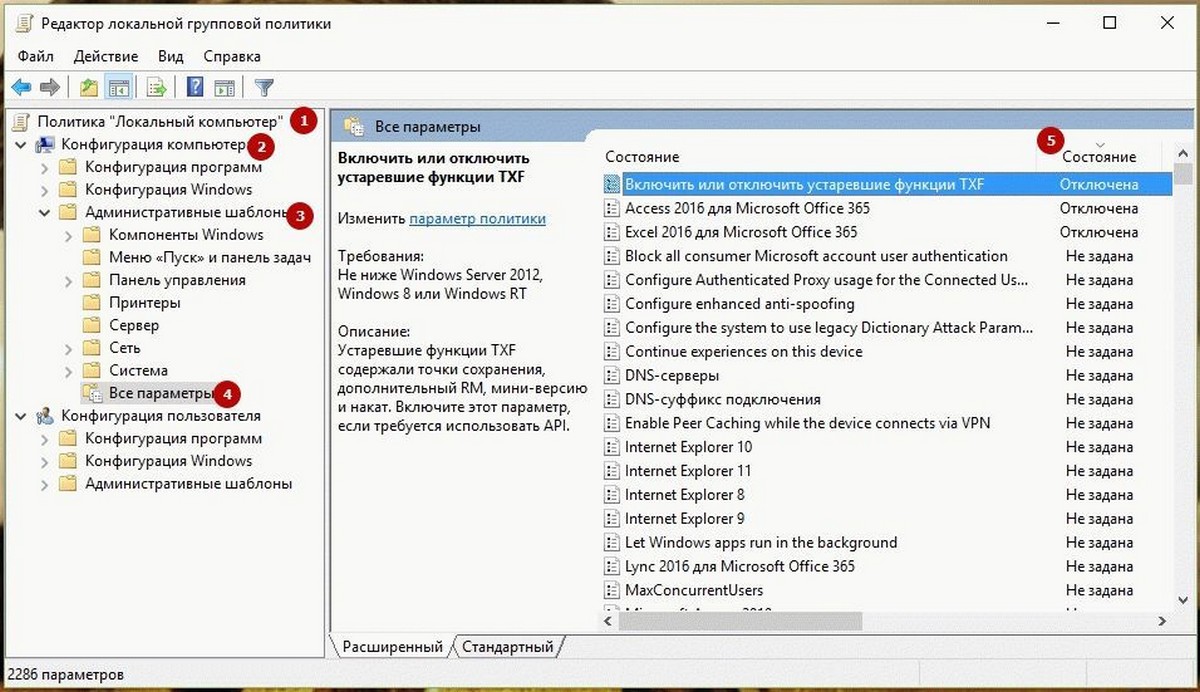The width and height of the screenshot is (1200, 692).
Task: Click the policy icon of Internet Explorer 10
Action: [x=612, y=447]
